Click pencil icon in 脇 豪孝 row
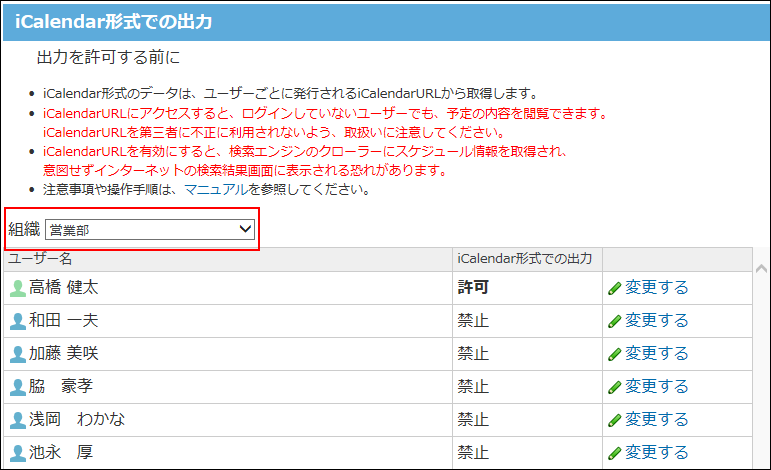Image resolution: width=771 pixels, height=470 pixels. tap(615, 387)
